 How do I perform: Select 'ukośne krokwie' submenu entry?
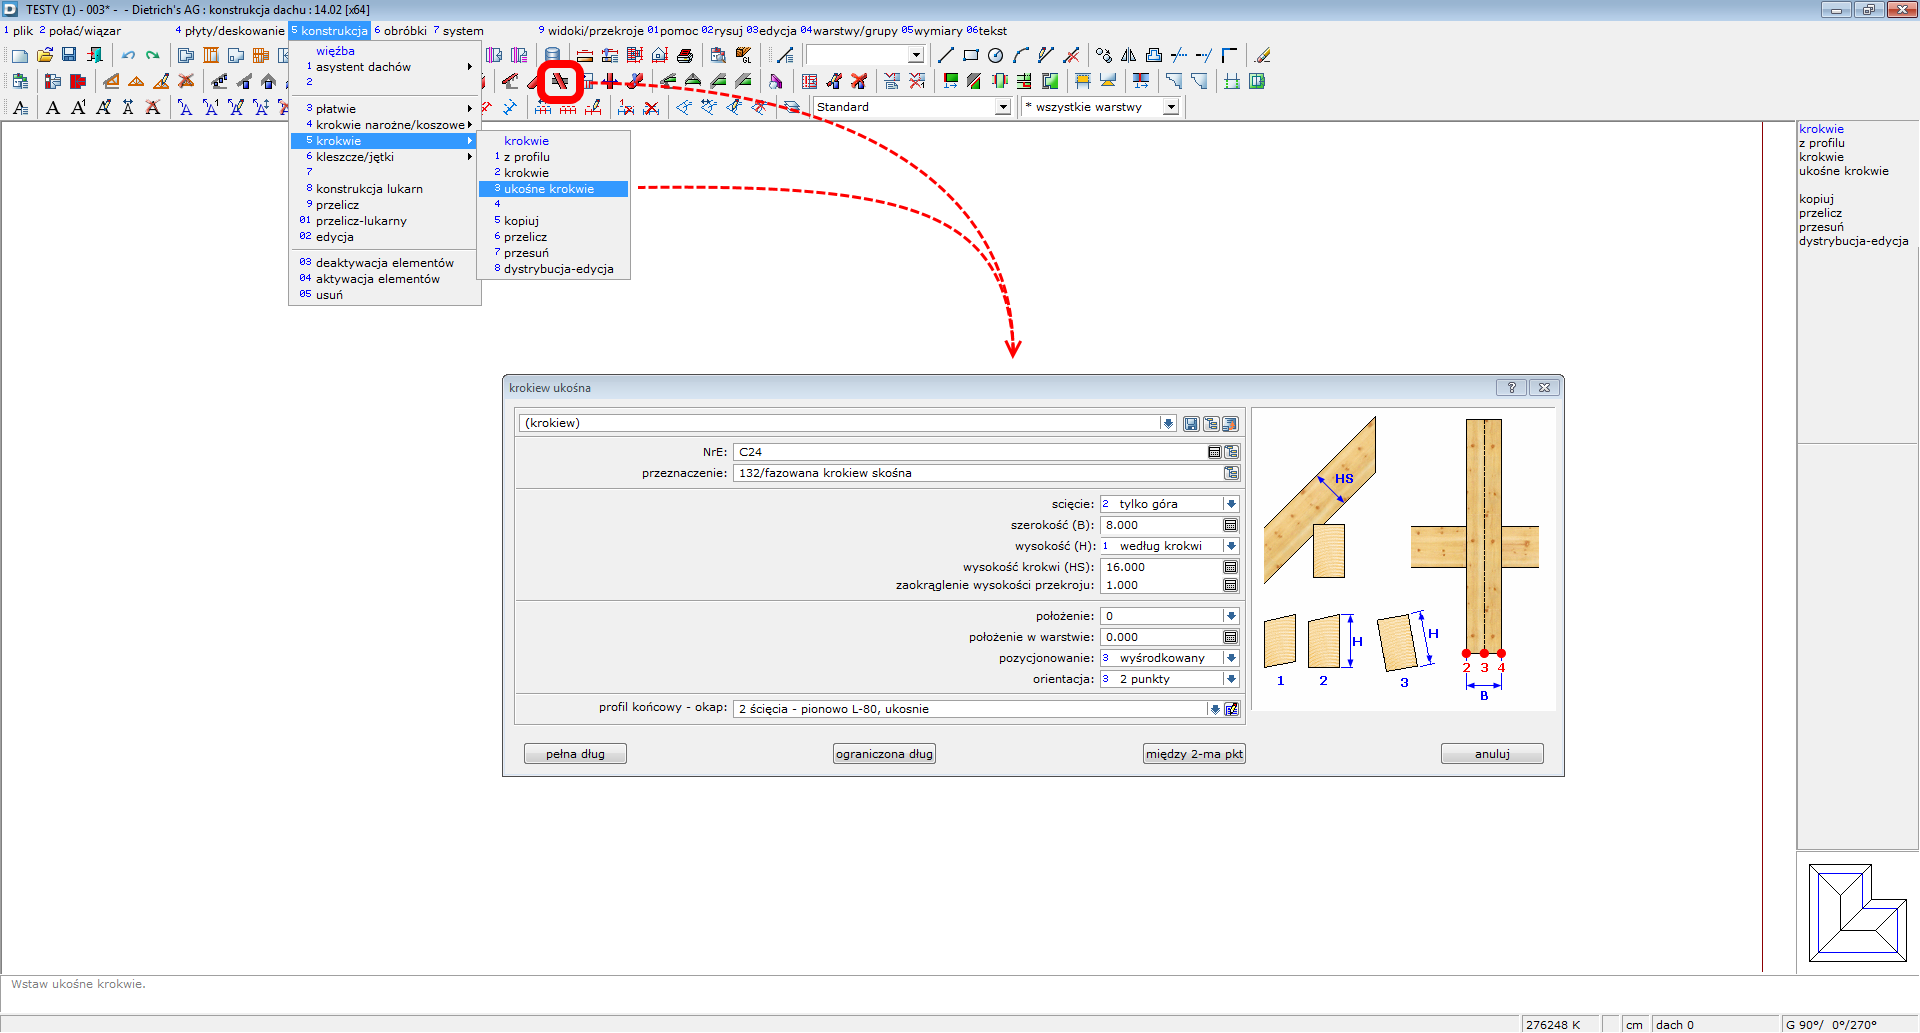[549, 189]
